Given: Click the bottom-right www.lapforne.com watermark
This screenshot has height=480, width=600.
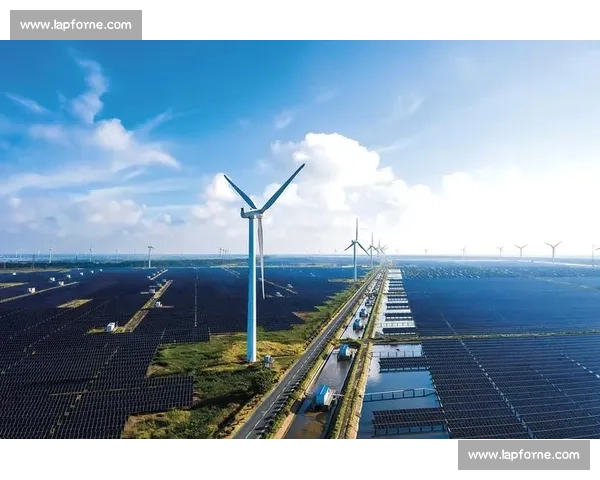Looking at the screenshot, I should (523, 455).
